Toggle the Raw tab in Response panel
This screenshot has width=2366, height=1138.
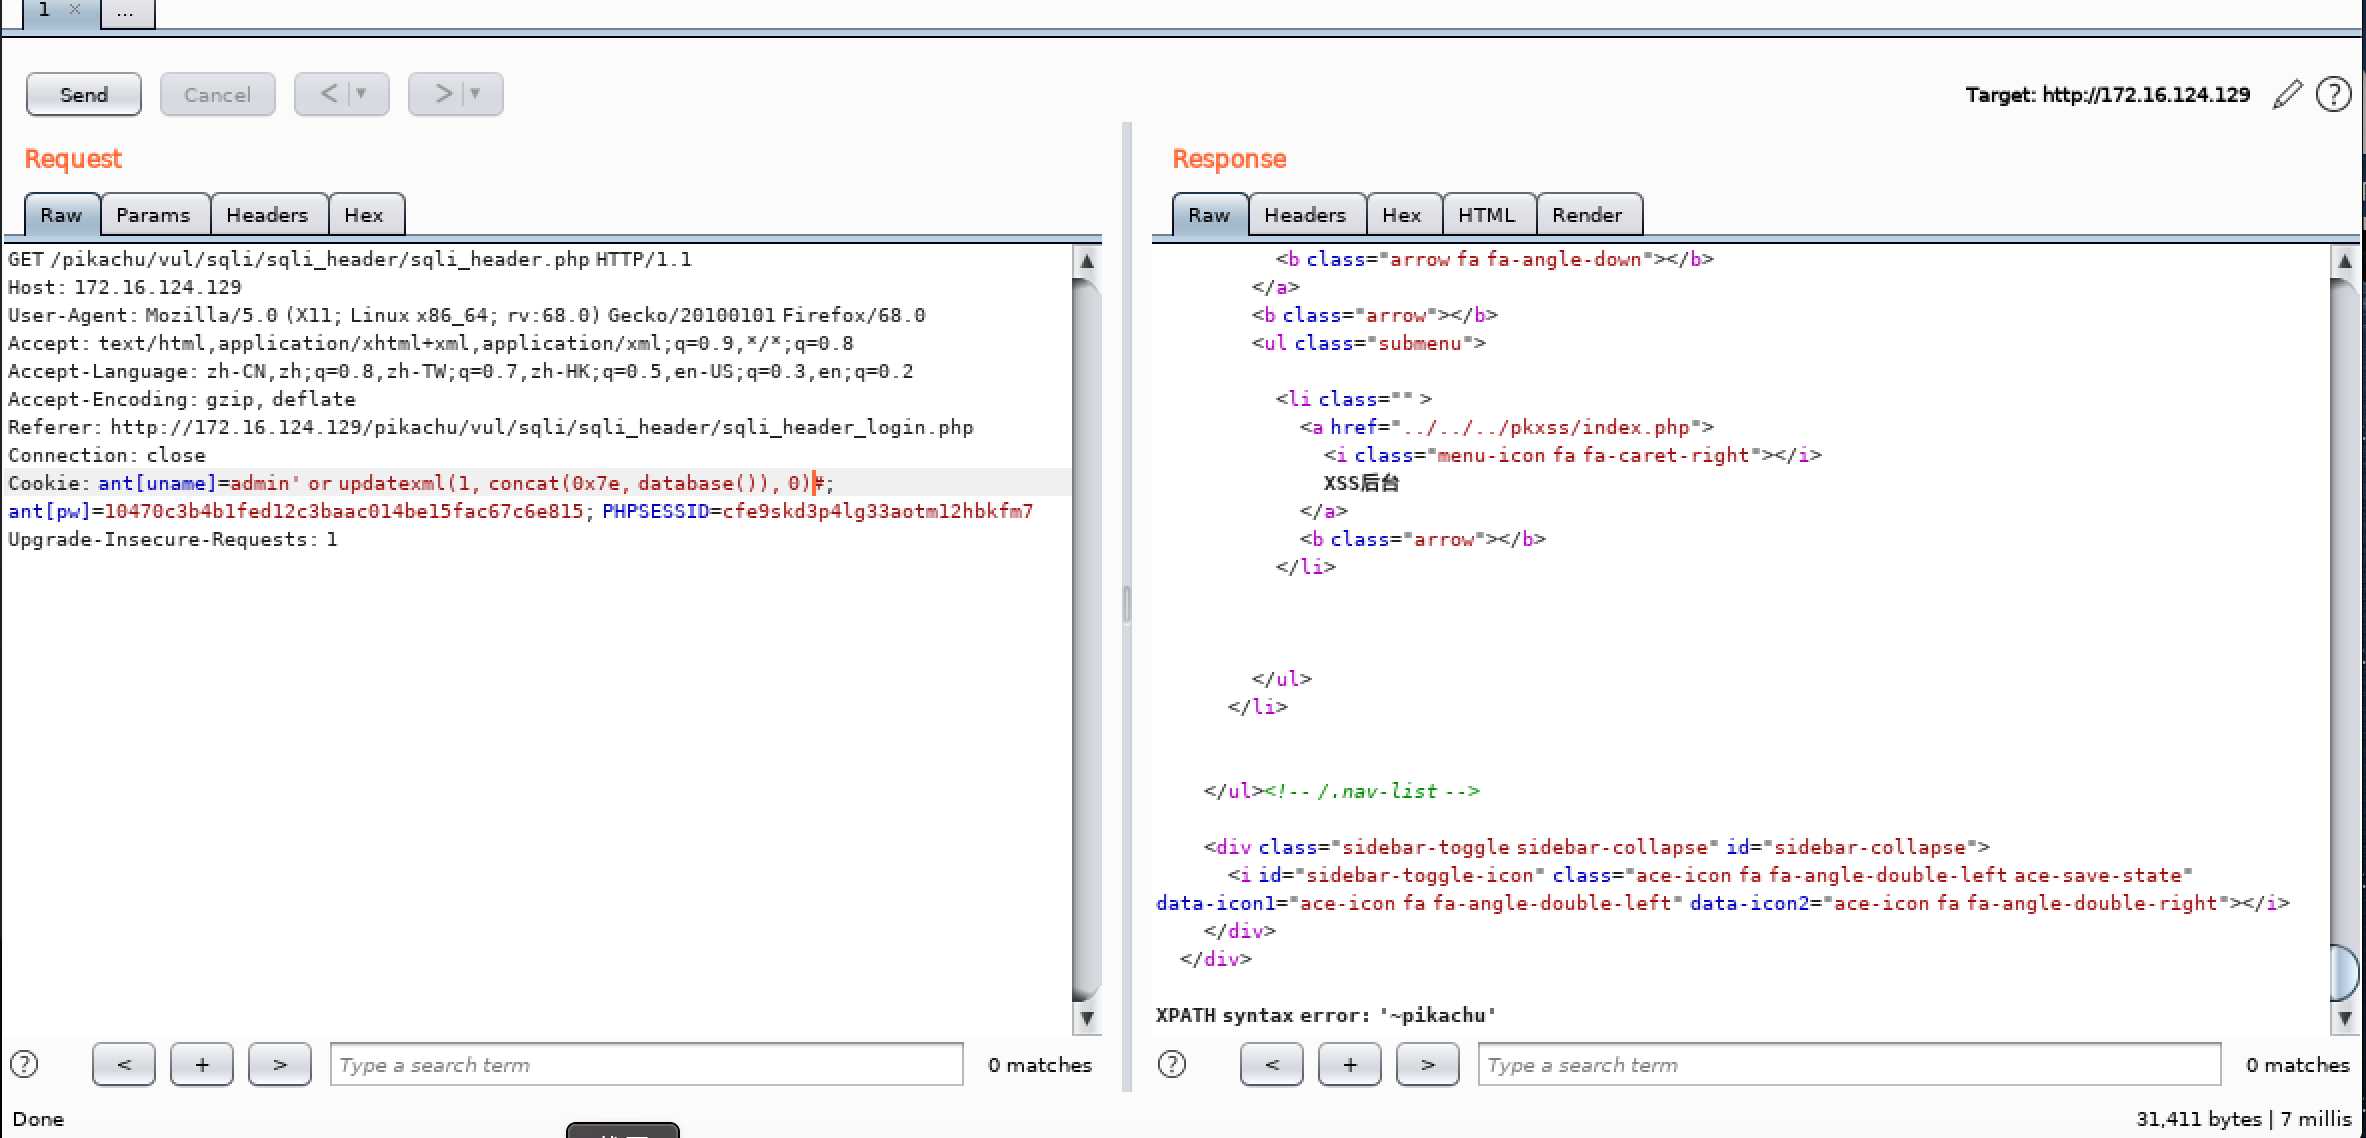click(1207, 213)
